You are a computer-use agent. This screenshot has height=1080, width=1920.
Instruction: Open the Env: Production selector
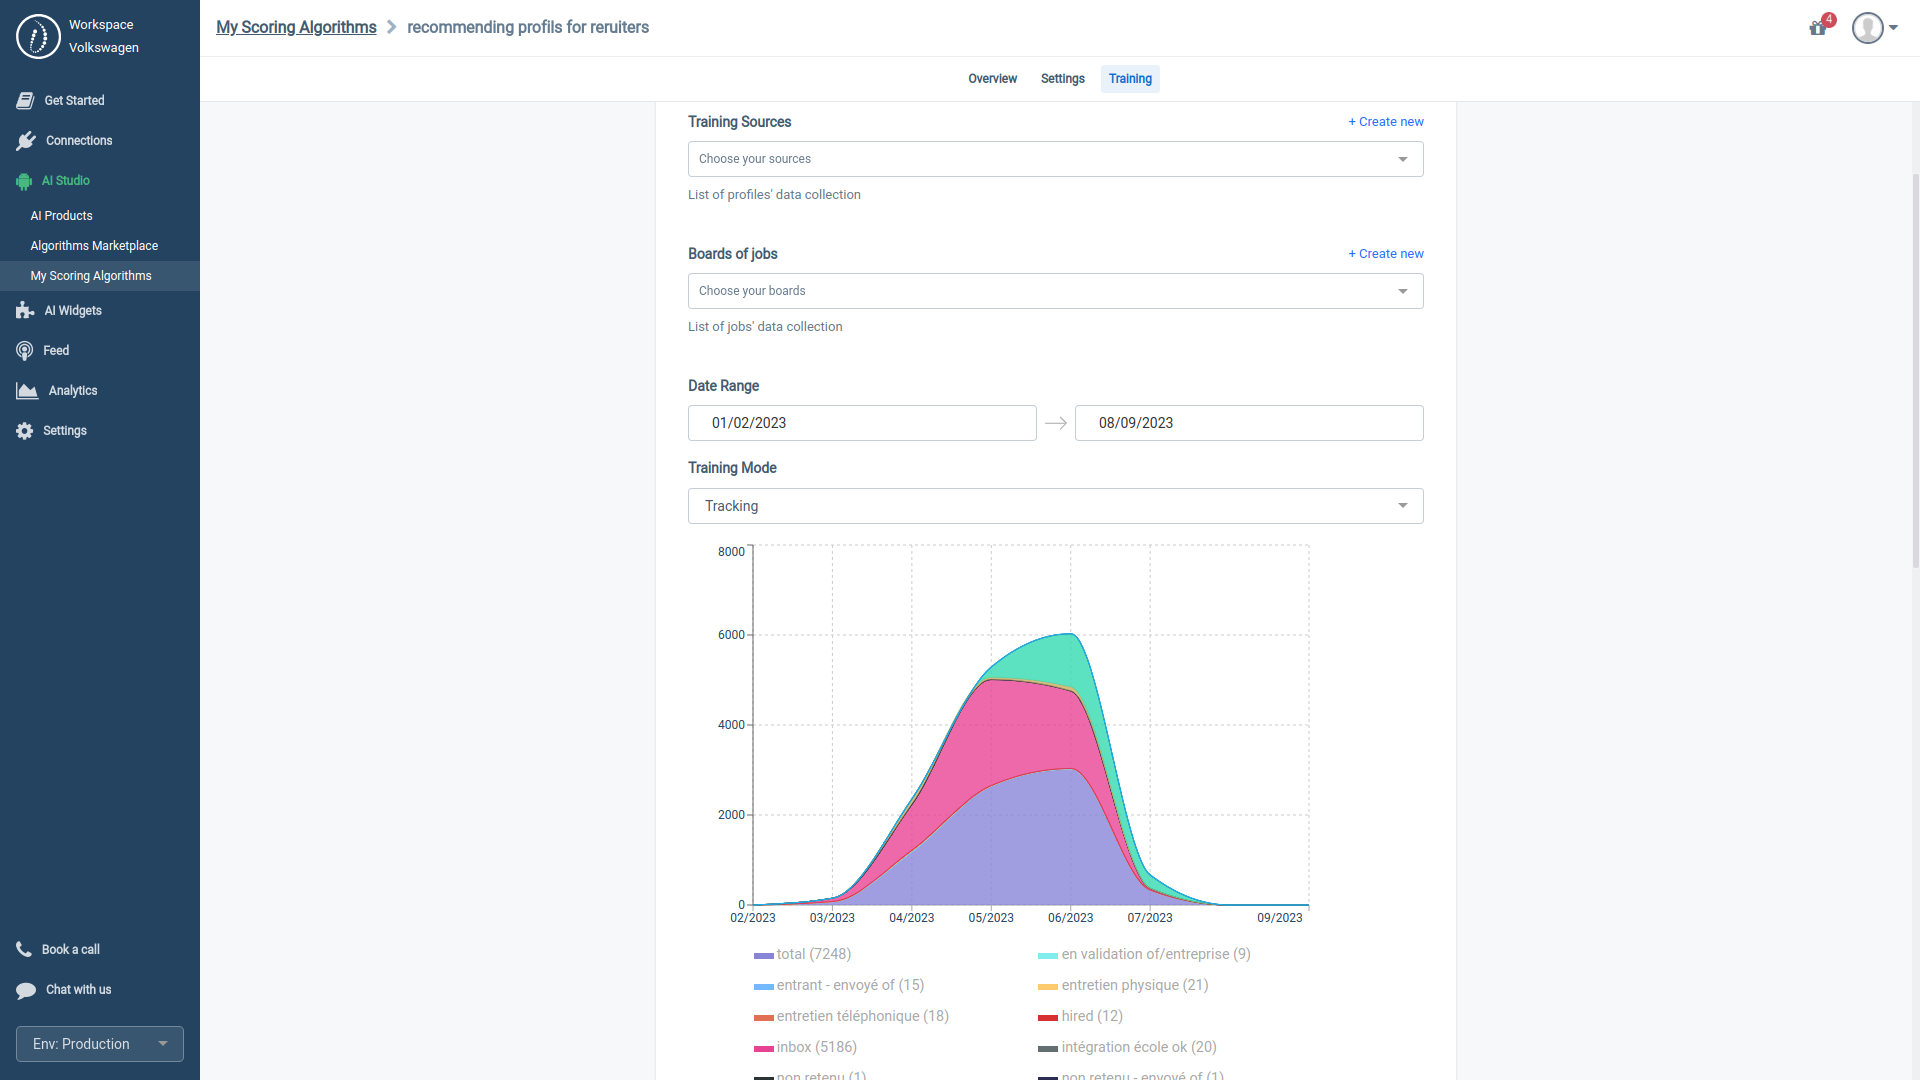tap(99, 1043)
